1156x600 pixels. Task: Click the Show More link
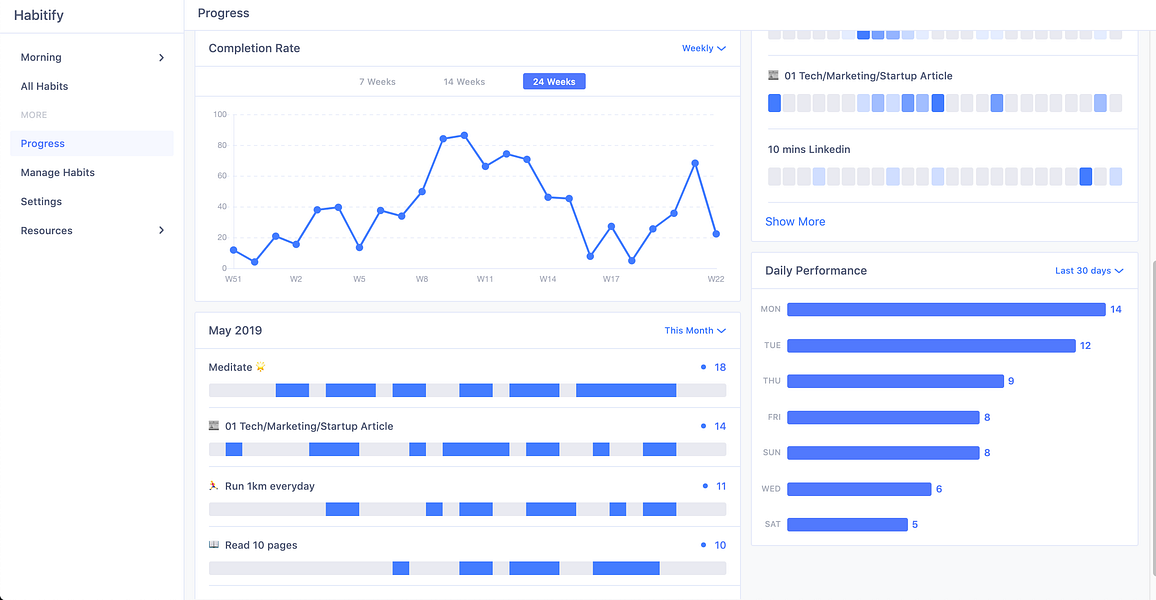click(x=795, y=221)
